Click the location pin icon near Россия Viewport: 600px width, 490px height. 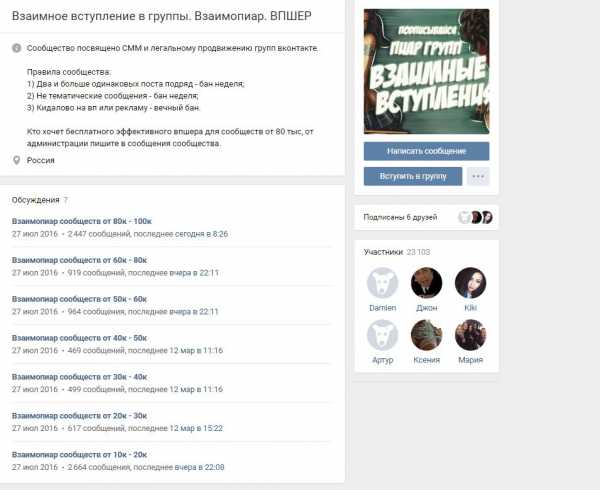click(x=16, y=160)
